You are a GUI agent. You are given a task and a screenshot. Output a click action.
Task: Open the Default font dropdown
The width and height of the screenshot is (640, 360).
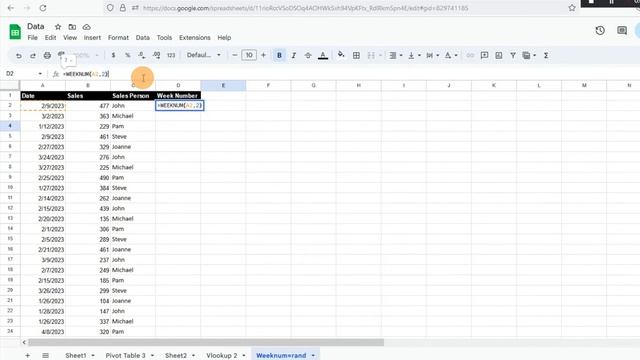tap(203, 55)
